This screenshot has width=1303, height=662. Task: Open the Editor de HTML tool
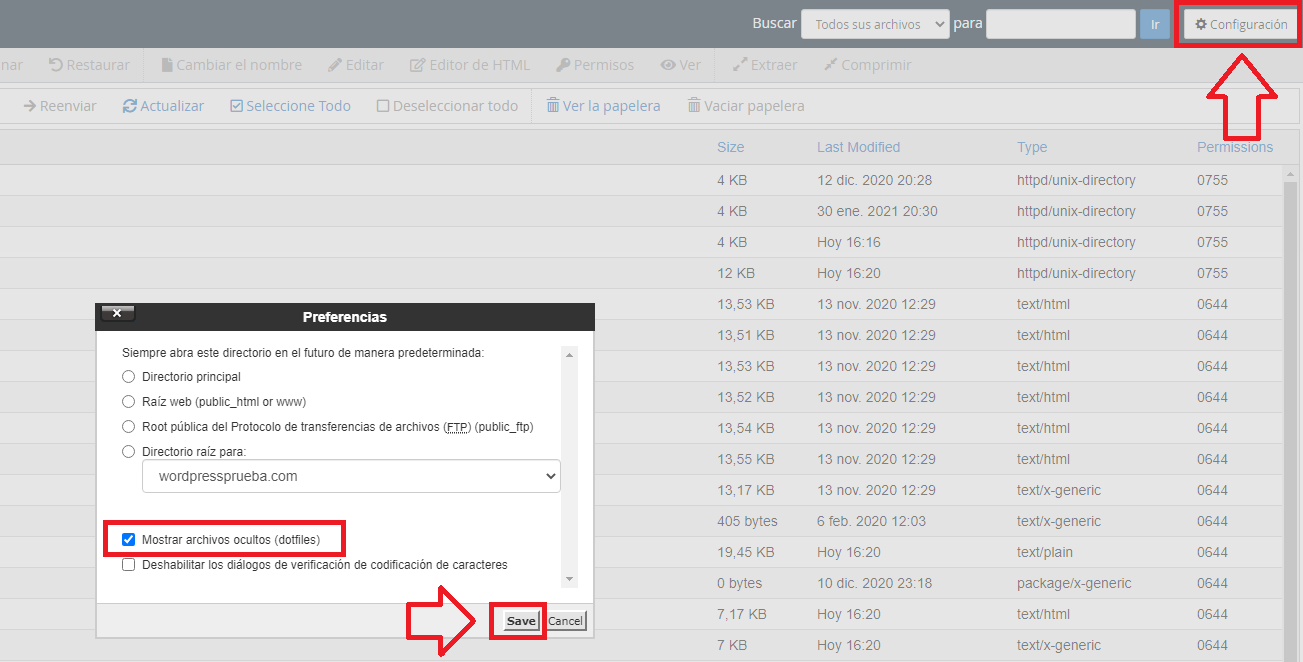(x=418, y=65)
